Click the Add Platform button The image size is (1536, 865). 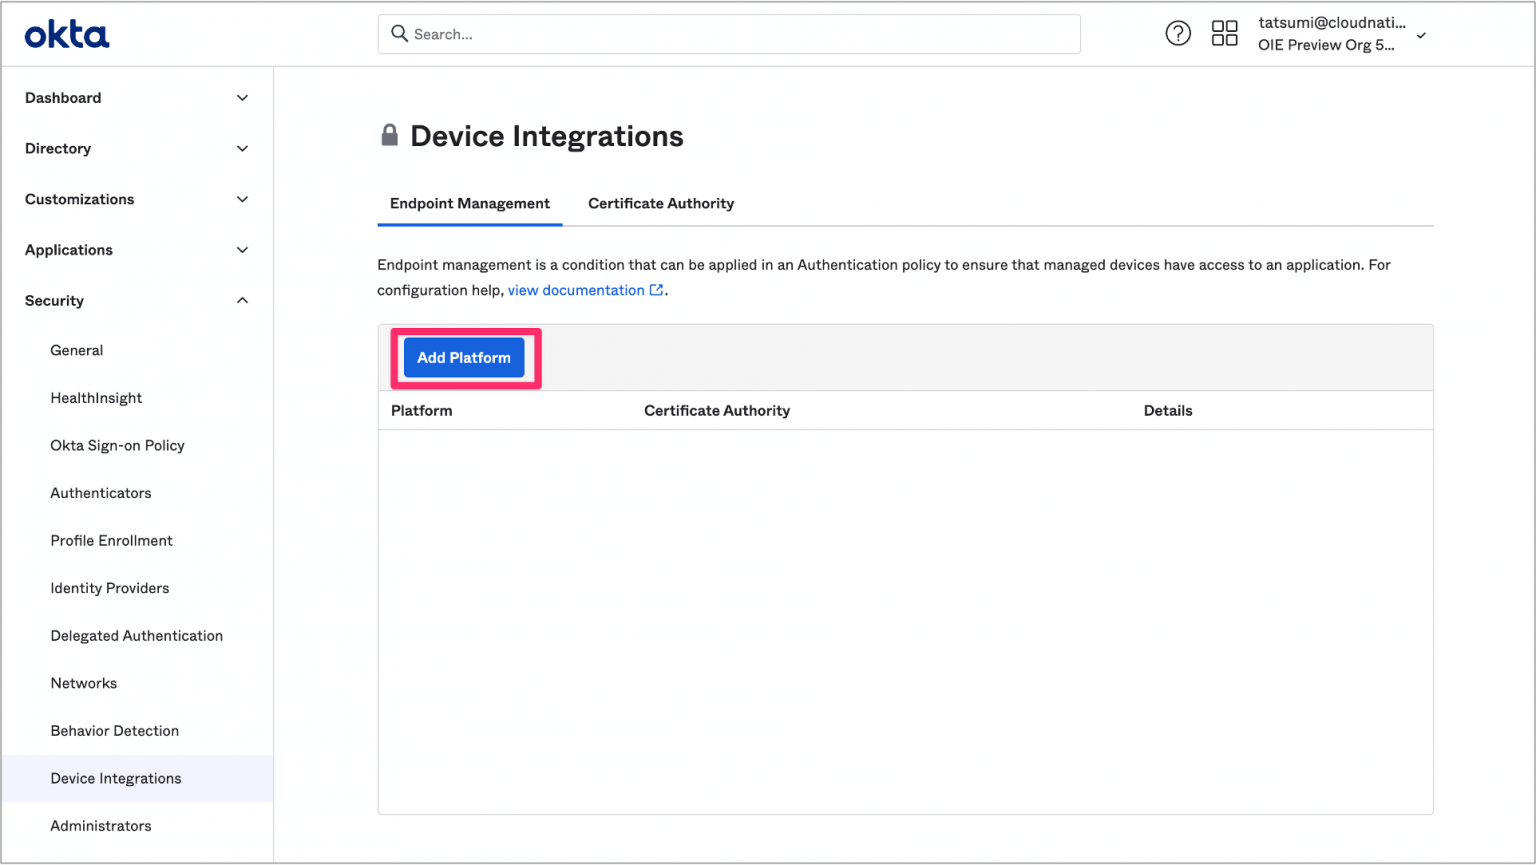[464, 357]
